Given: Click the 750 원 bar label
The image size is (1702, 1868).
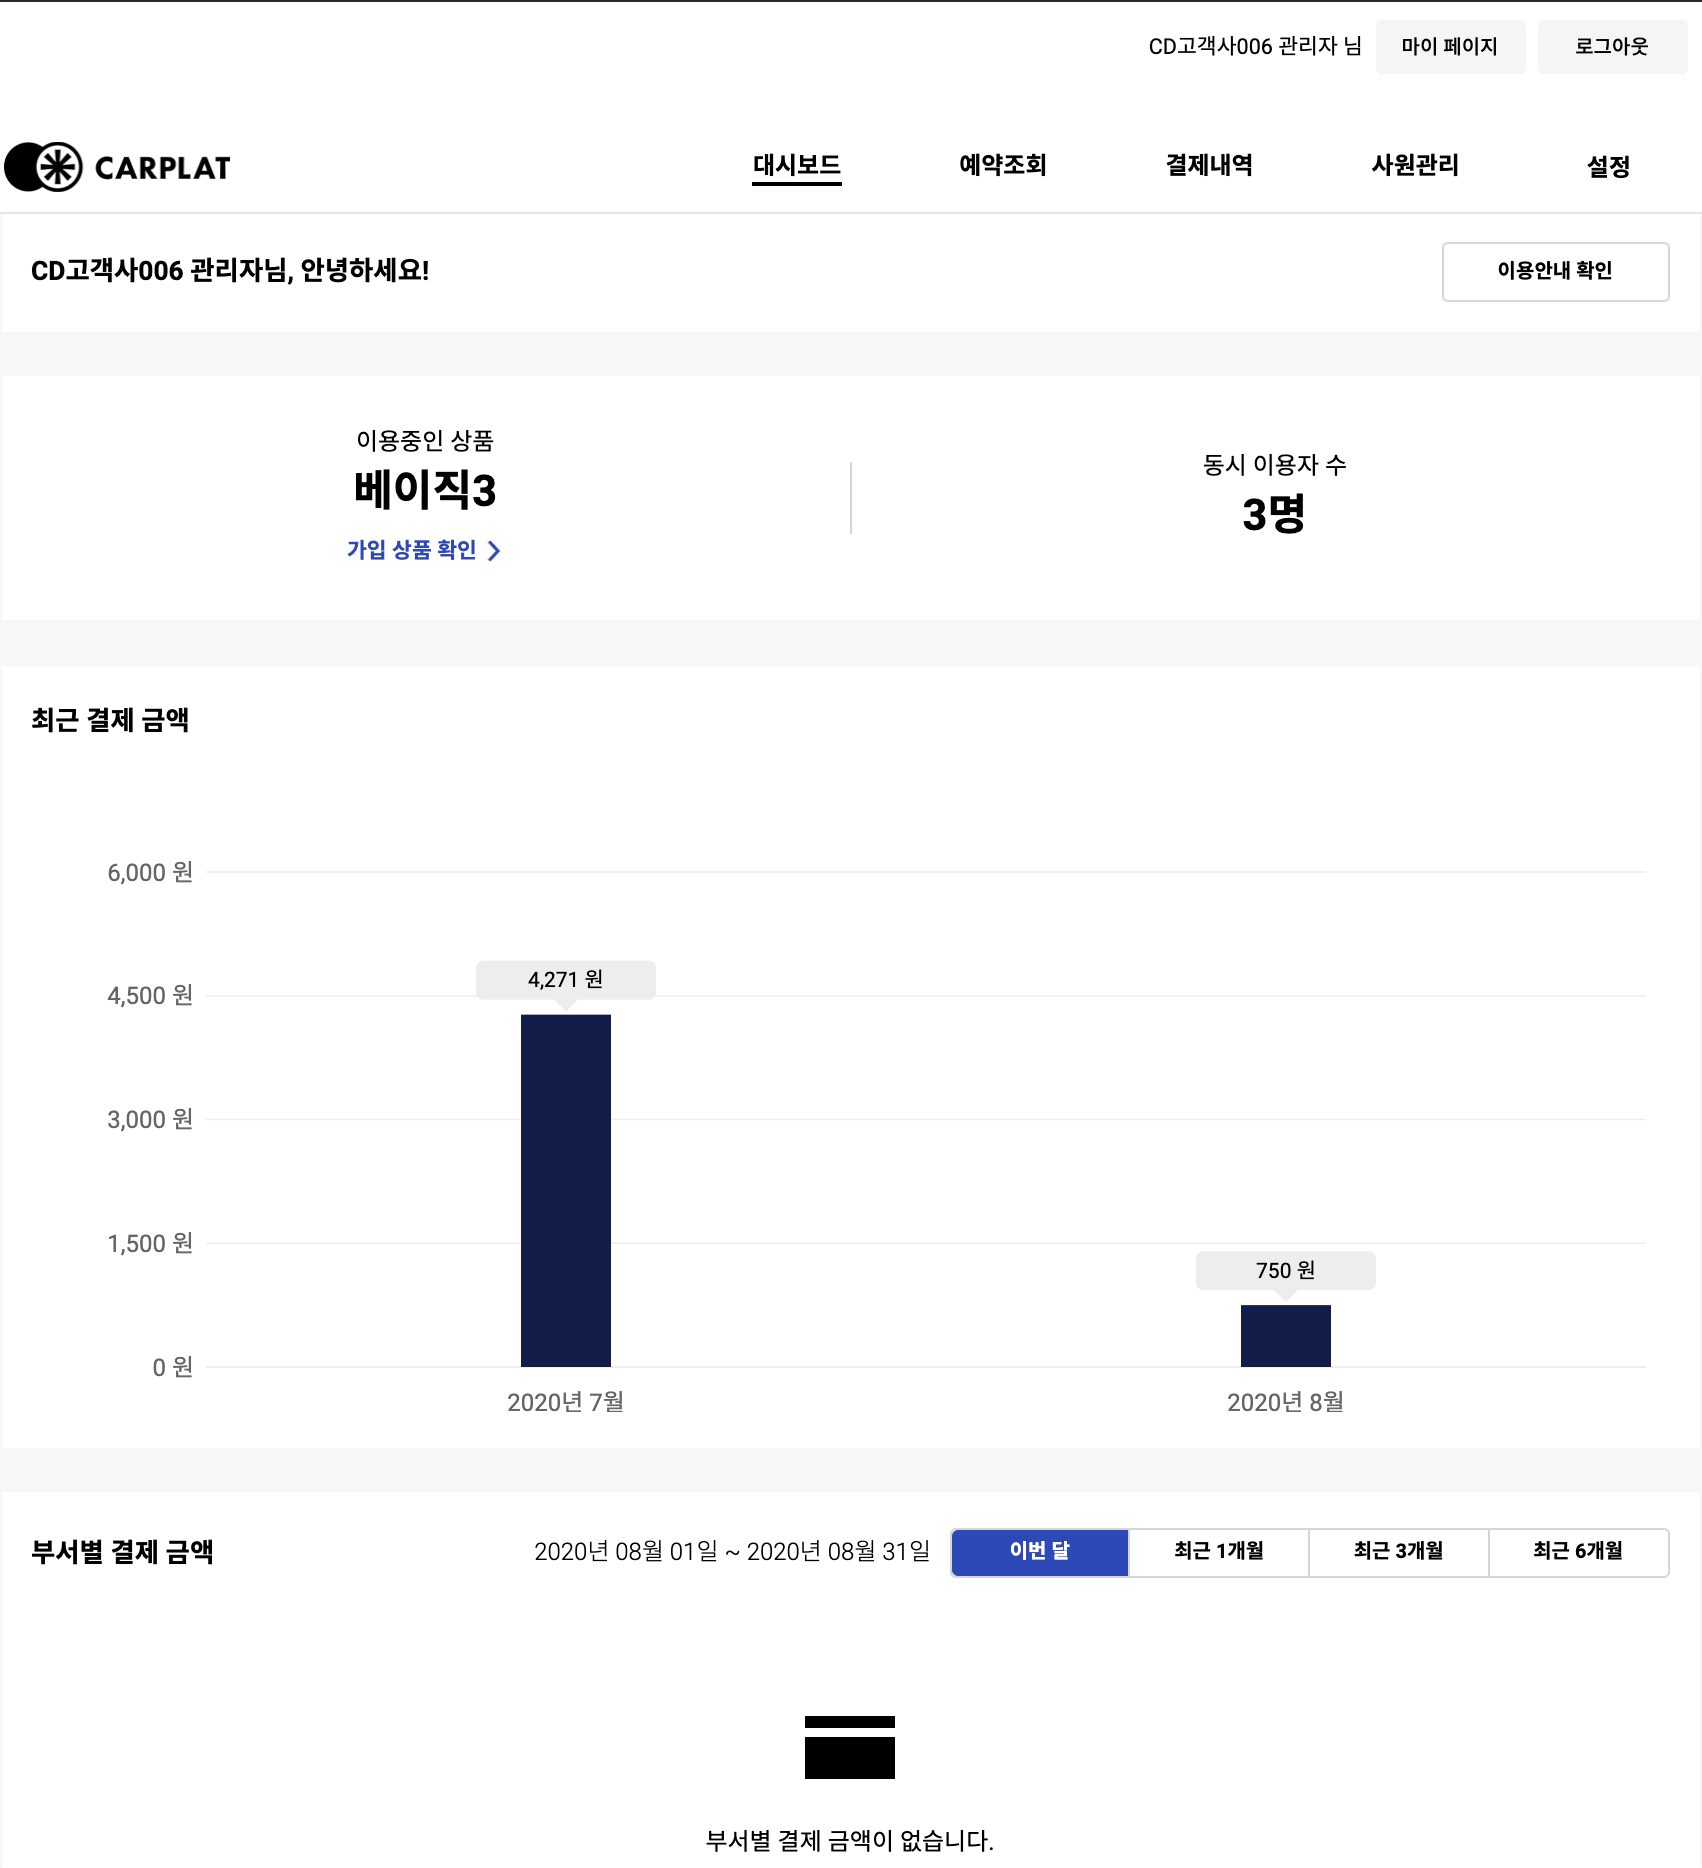Looking at the screenshot, I should coord(1286,1271).
